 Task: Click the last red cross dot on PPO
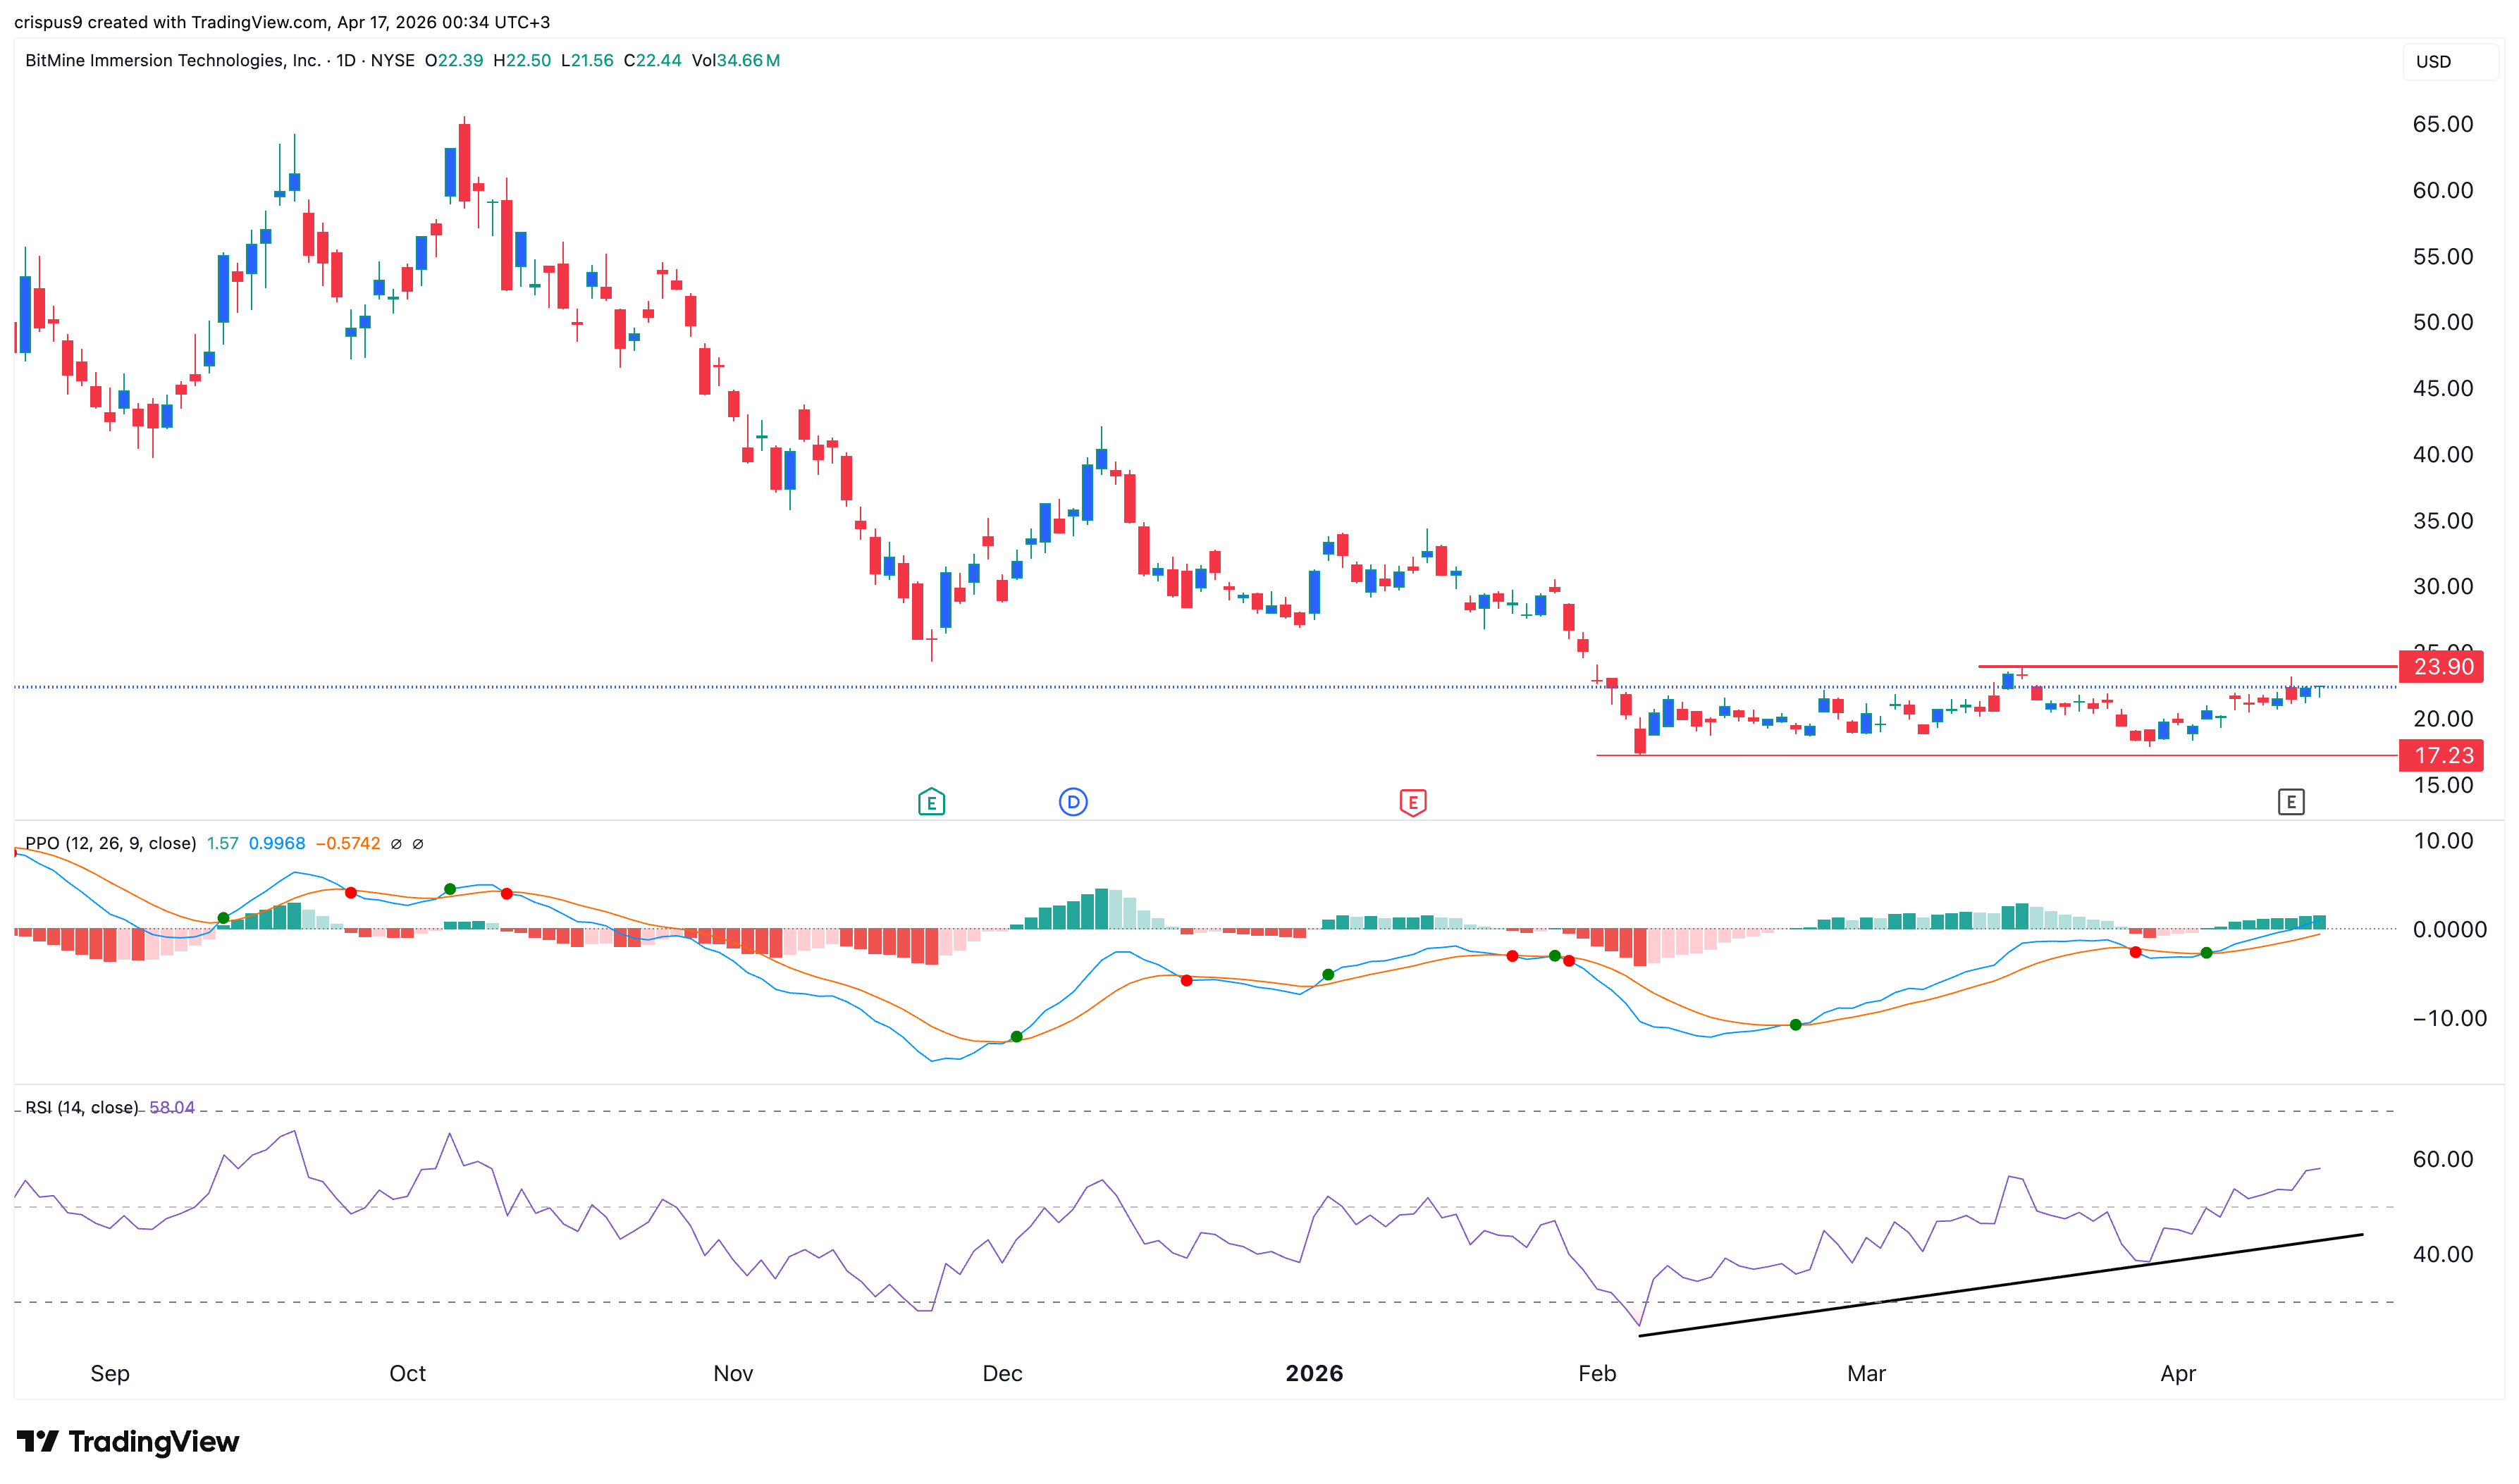[x=2135, y=952]
